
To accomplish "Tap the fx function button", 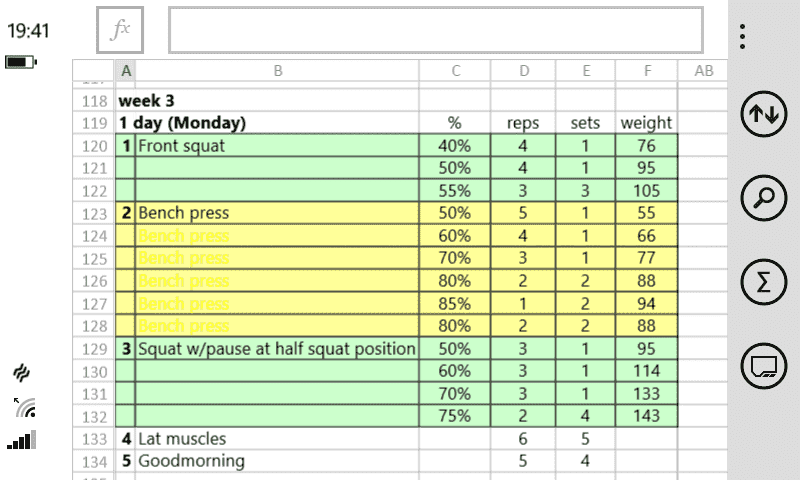I will [120, 31].
